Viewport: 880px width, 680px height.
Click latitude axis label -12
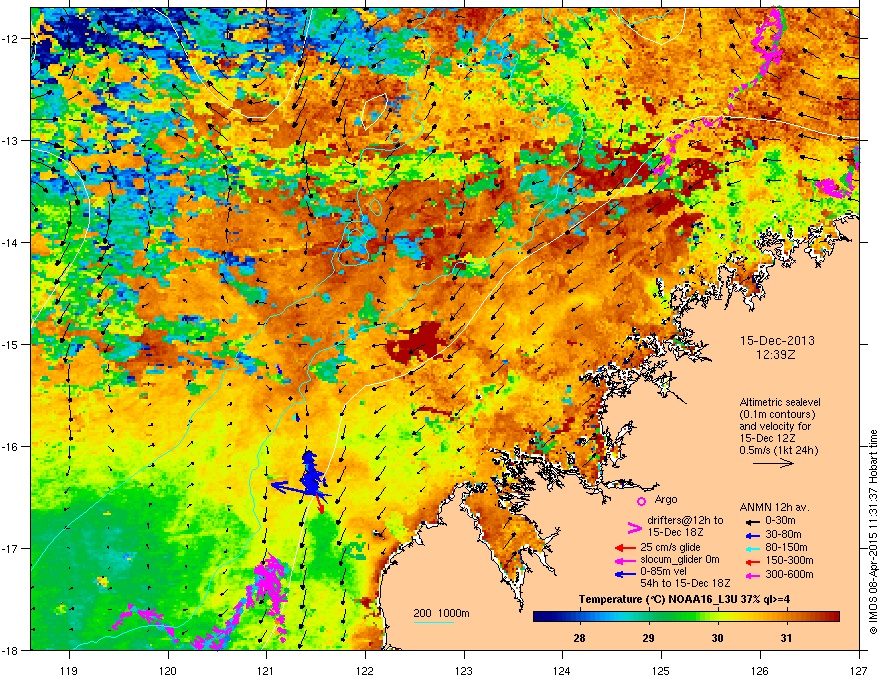click(x=11, y=39)
